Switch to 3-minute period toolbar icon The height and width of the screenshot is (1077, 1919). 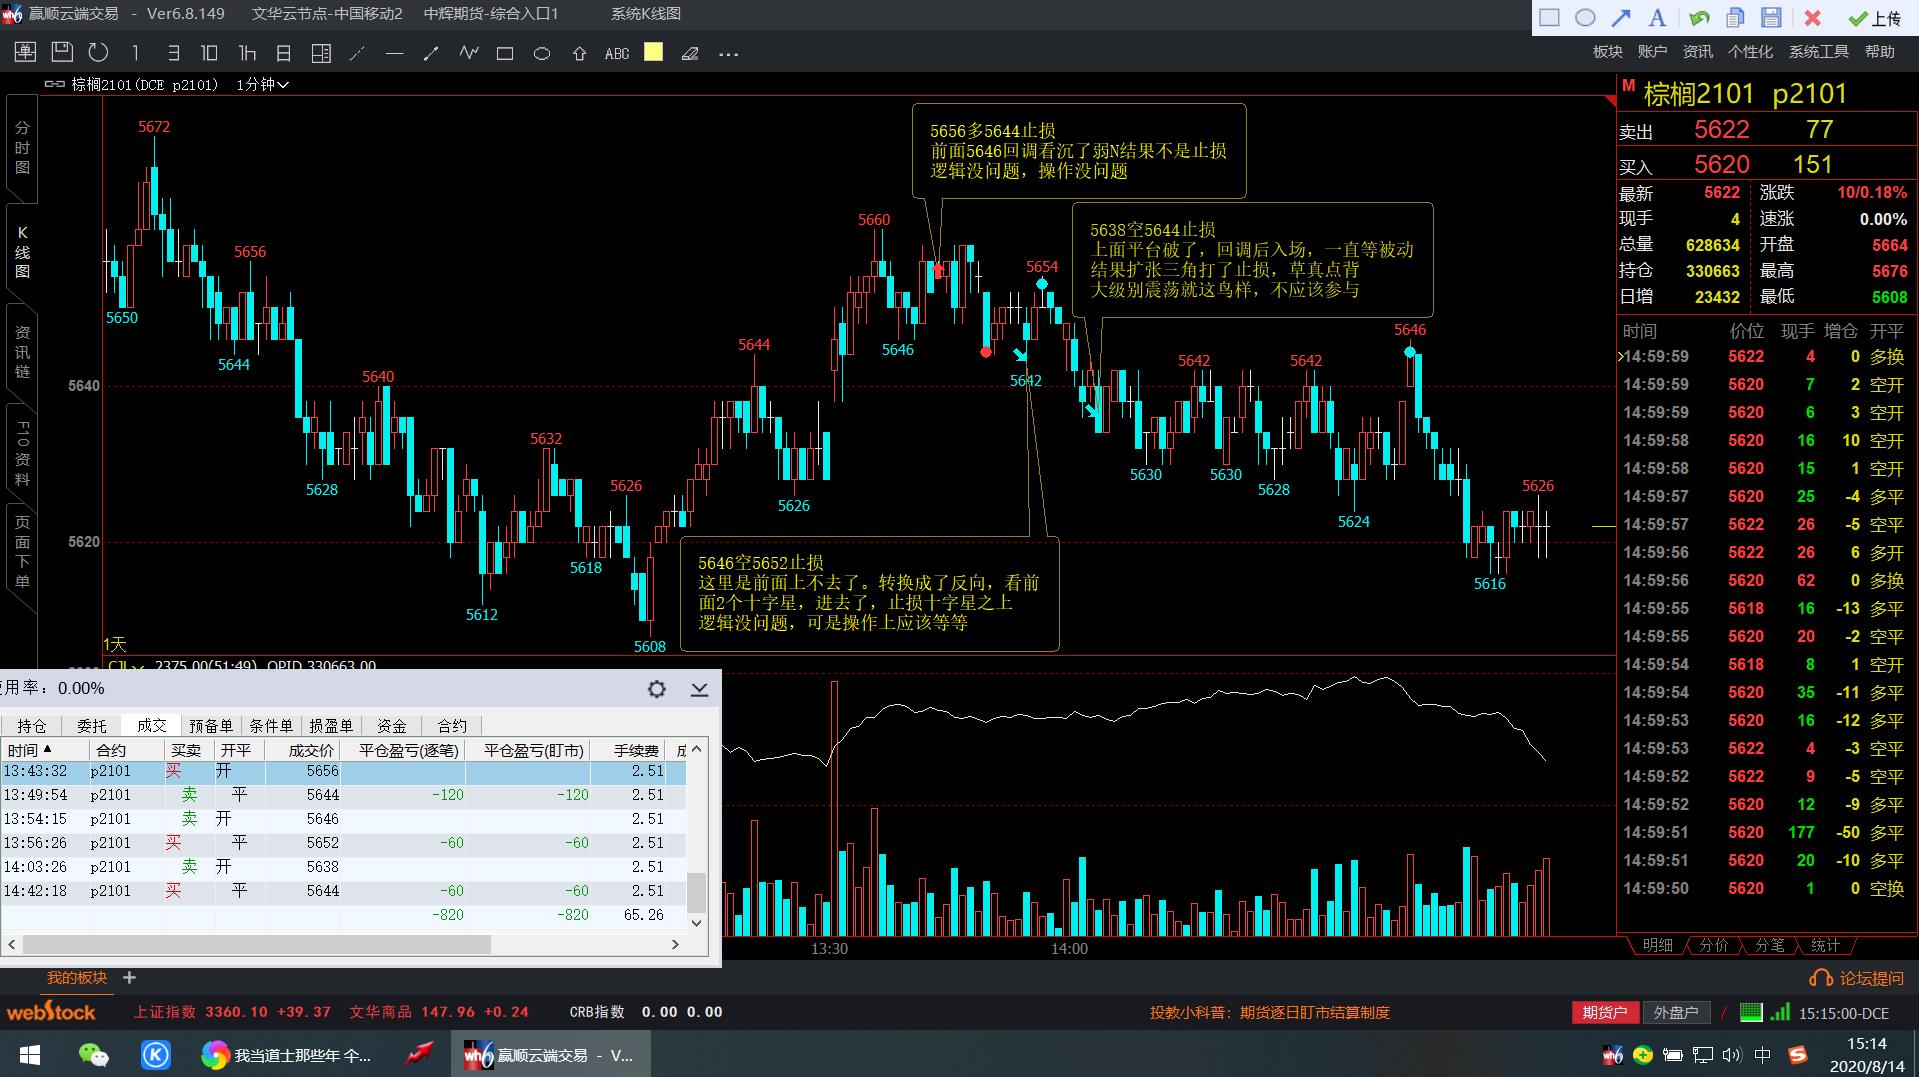coord(173,53)
